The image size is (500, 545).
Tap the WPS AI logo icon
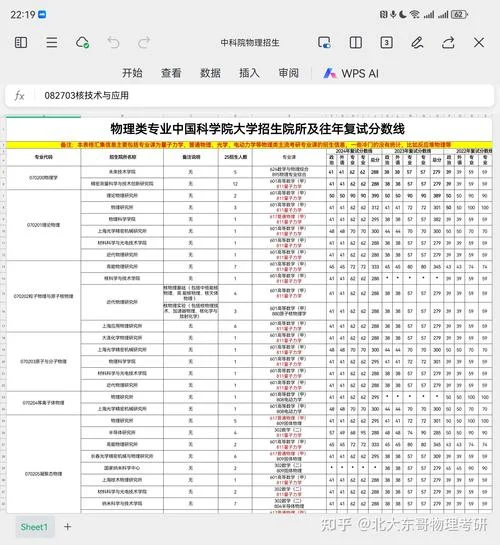pyautogui.click(x=330, y=73)
